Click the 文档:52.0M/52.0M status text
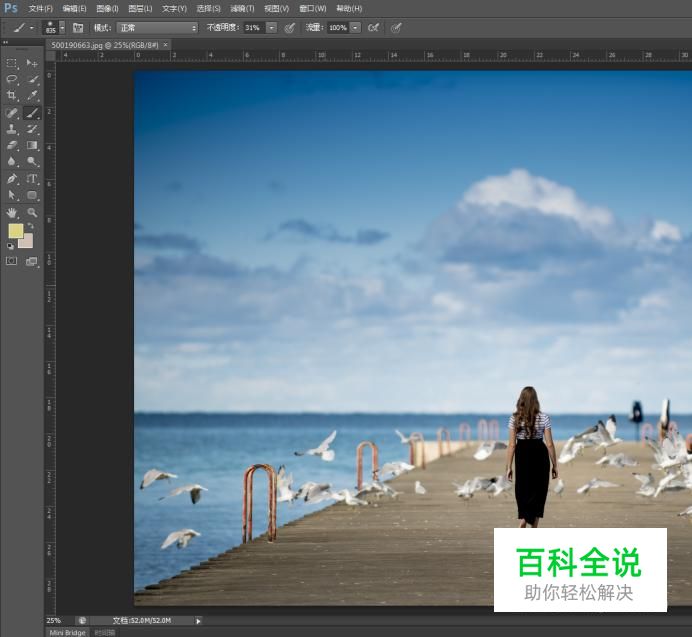Screen dimensions: 692x637 [142, 621]
